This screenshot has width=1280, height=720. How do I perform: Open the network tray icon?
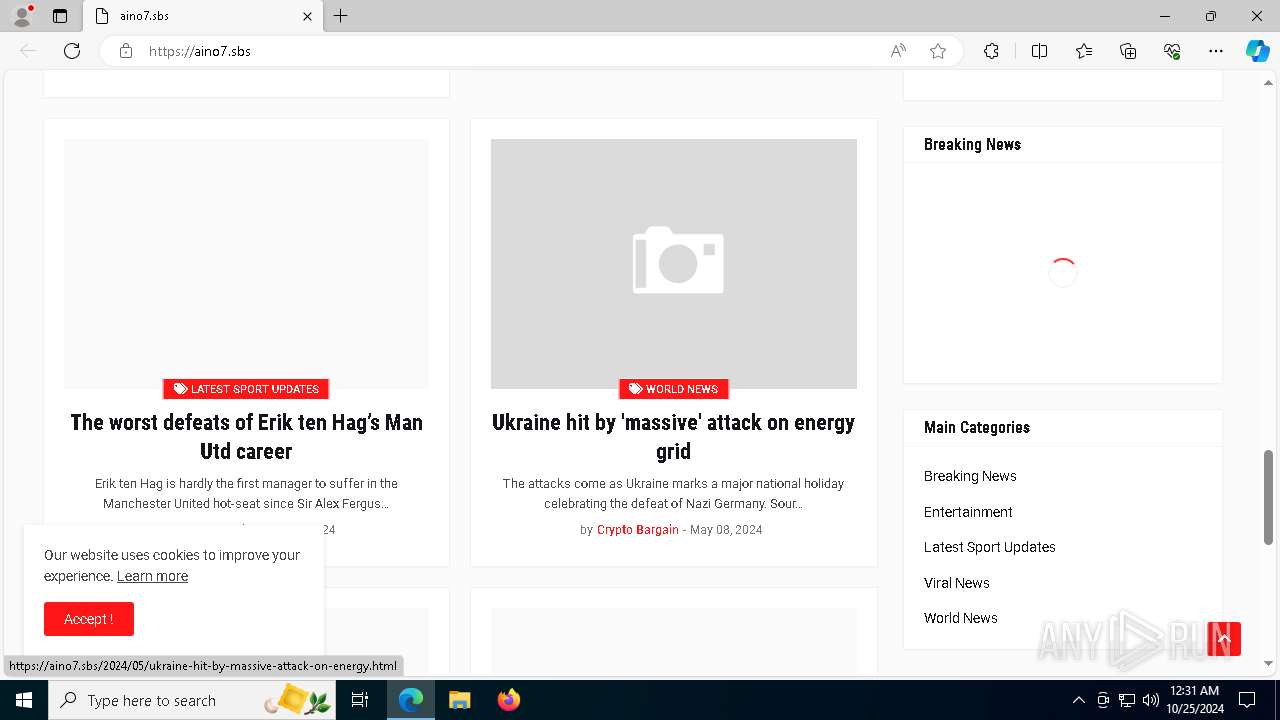(x=1127, y=700)
